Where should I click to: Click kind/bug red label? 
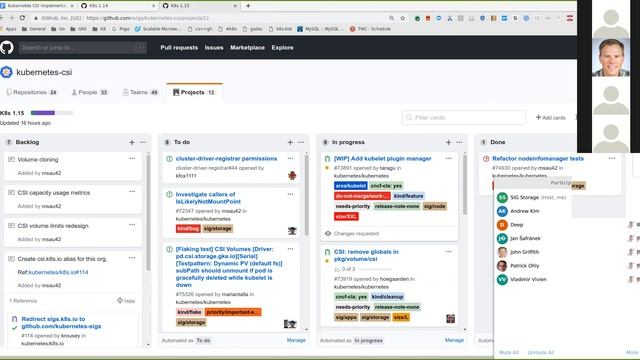pos(188,229)
